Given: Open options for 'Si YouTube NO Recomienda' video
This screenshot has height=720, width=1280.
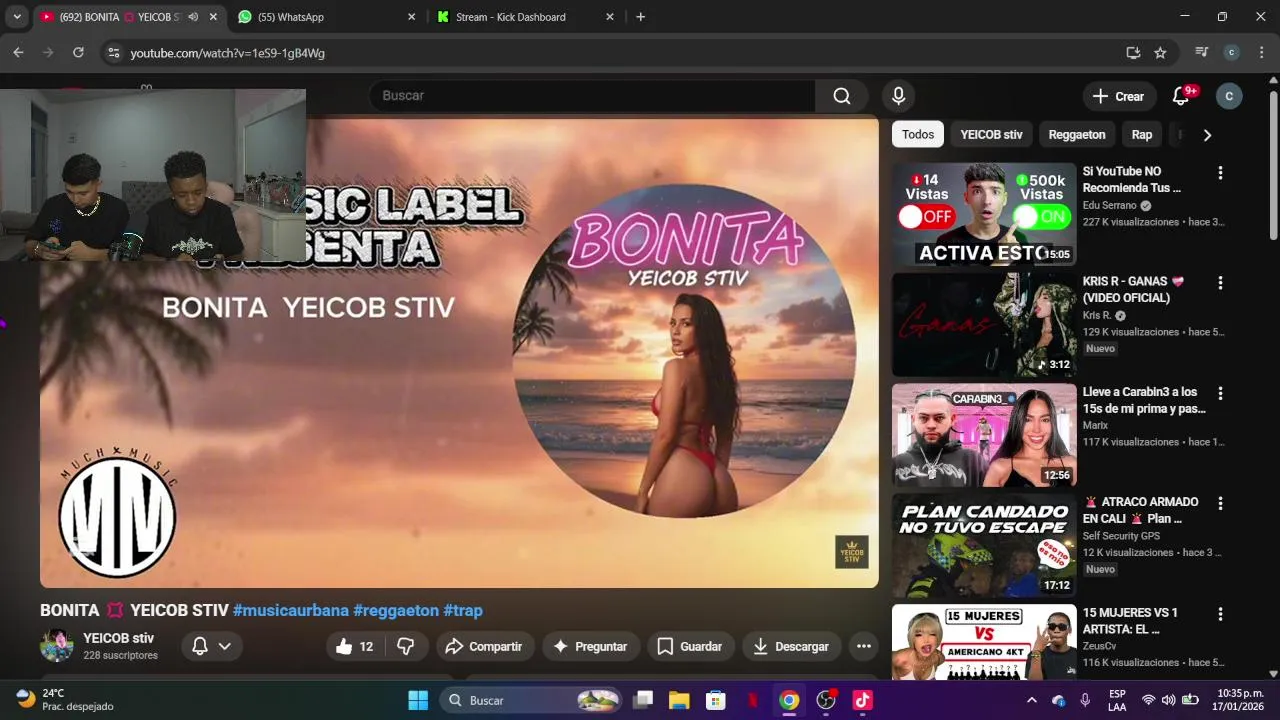Looking at the screenshot, I should (x=1220, y=173).
